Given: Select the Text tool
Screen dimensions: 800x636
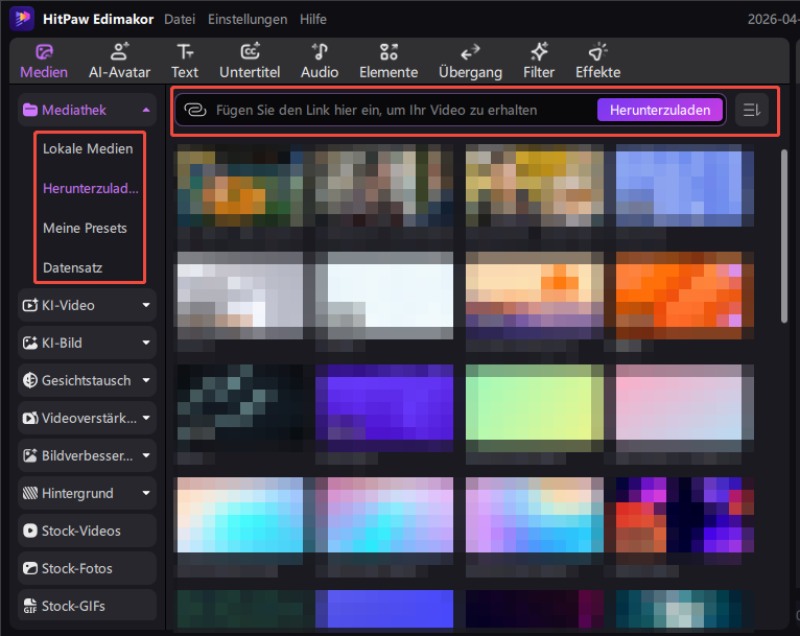Looking at the screenshot, I should tap(185, 61).
